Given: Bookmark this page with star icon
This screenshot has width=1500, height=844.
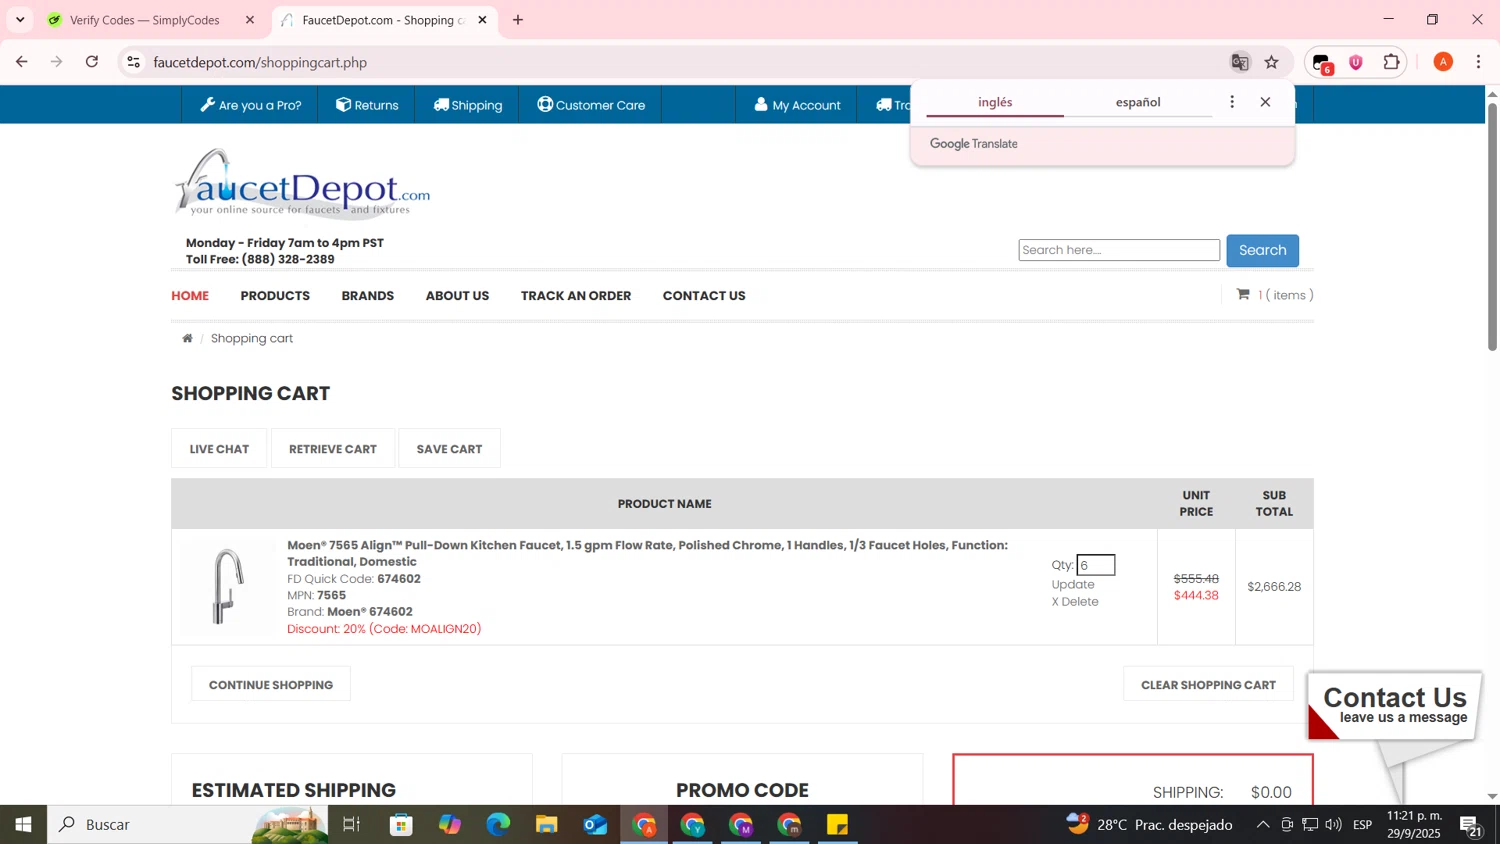Looking at the screenshot, I should click(1272, 62).
